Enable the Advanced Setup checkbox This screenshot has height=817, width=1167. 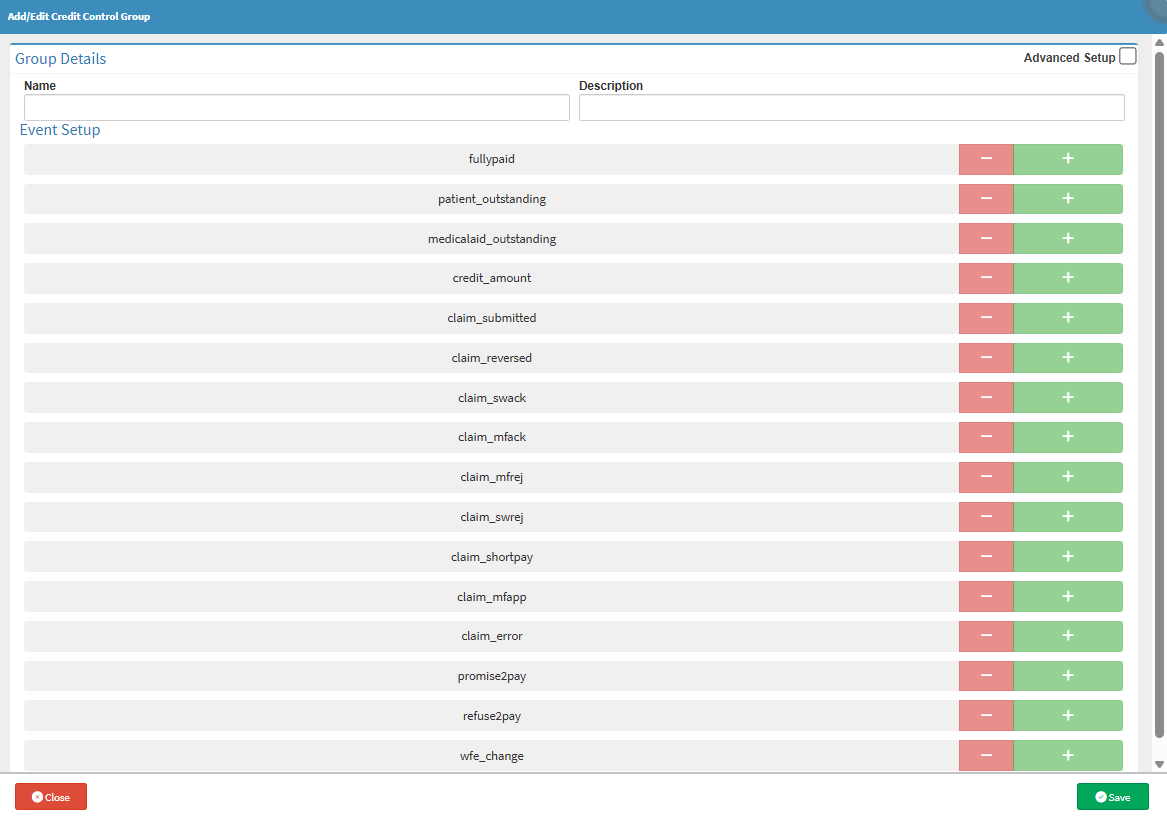pyautogui.click(x=1128, y=57)
